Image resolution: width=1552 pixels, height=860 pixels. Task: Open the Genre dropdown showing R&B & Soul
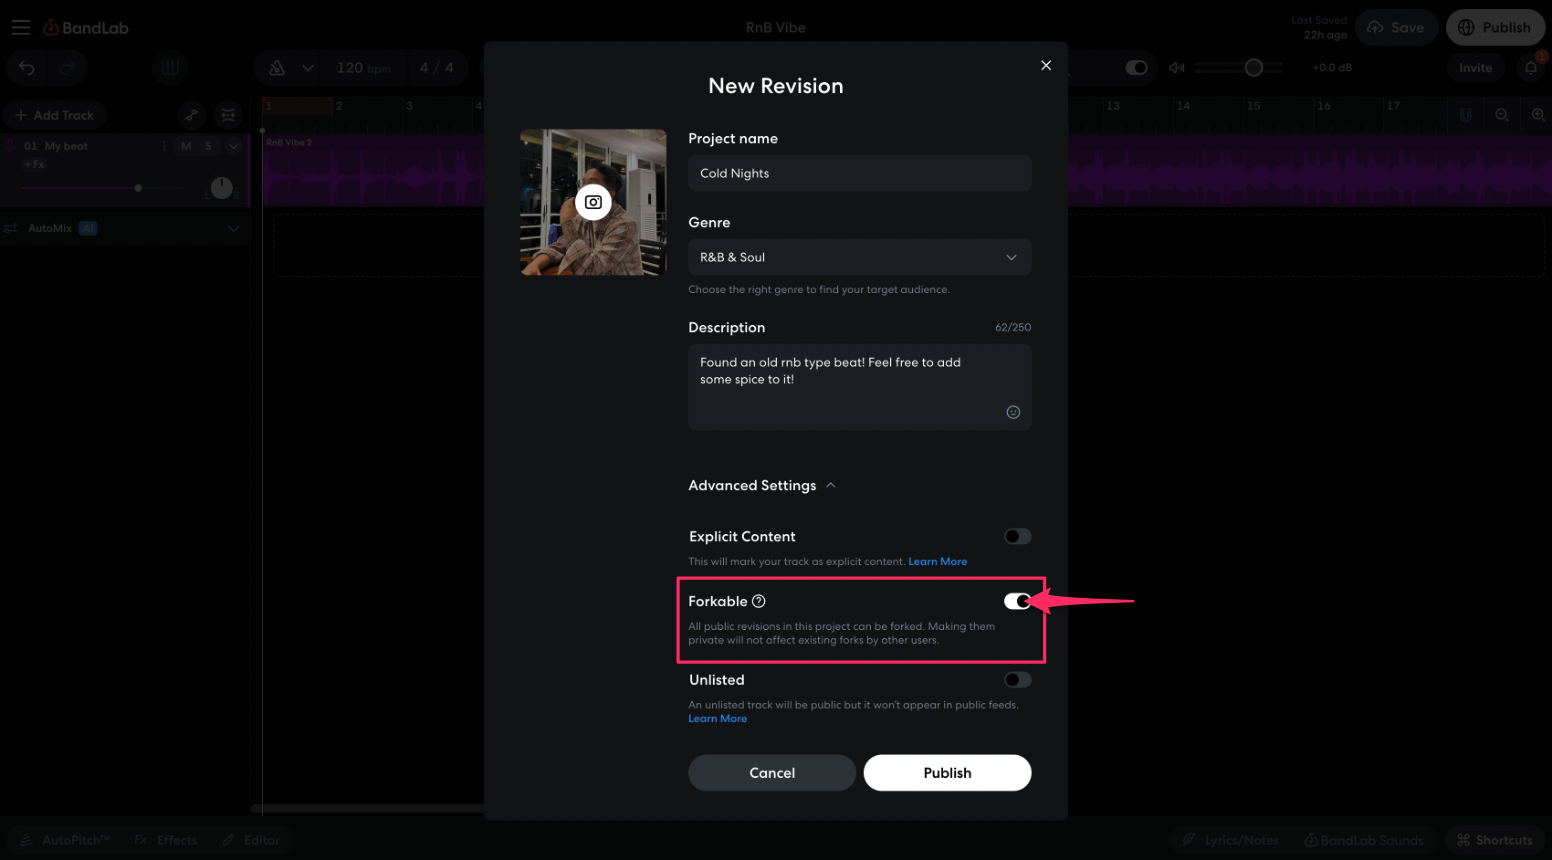click(x=859, y=257)
